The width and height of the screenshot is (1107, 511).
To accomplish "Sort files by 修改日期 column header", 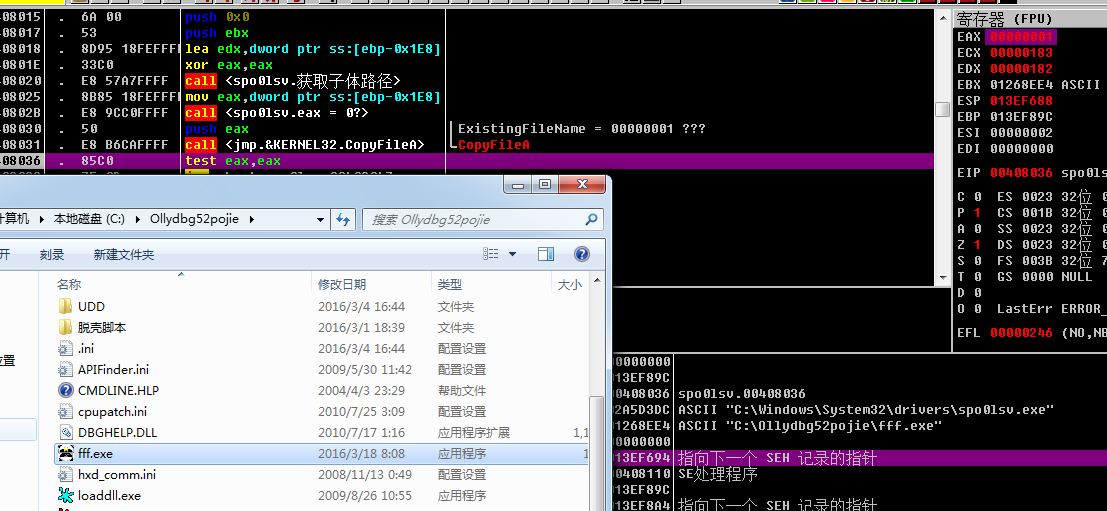I will pyautogui.click(x=342, y=285).
